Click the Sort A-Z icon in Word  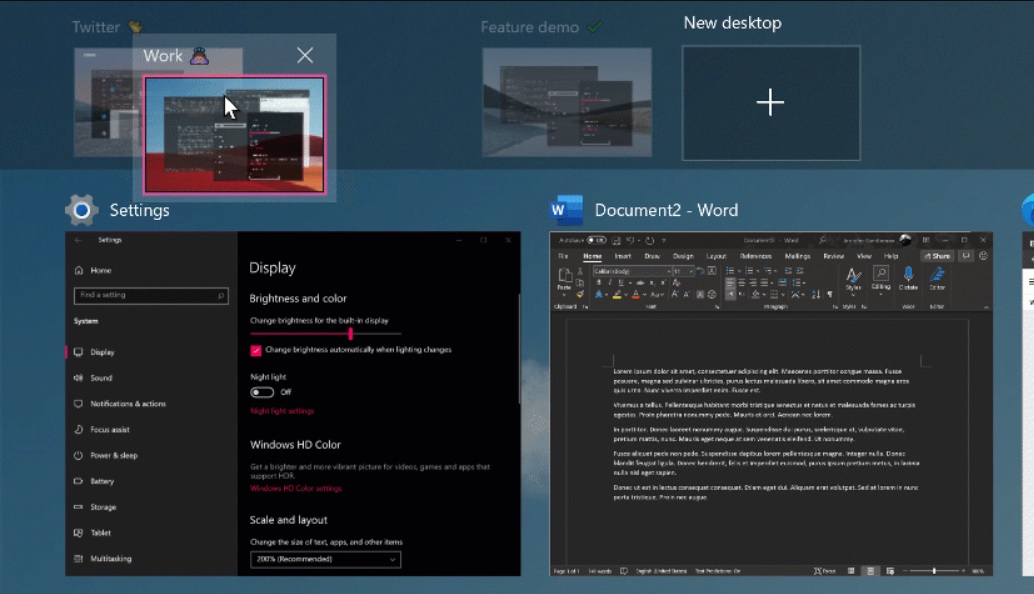[816, 294]
